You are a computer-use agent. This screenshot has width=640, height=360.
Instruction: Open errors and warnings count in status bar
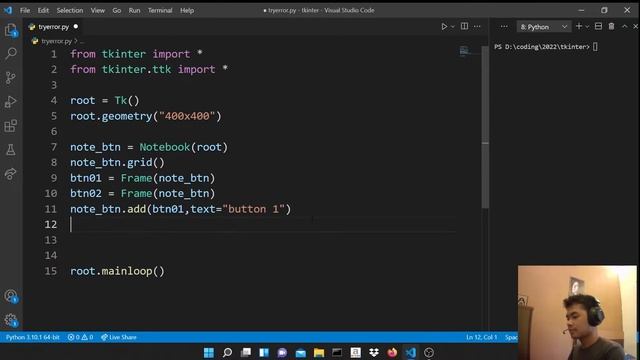[x=80, y=337]
